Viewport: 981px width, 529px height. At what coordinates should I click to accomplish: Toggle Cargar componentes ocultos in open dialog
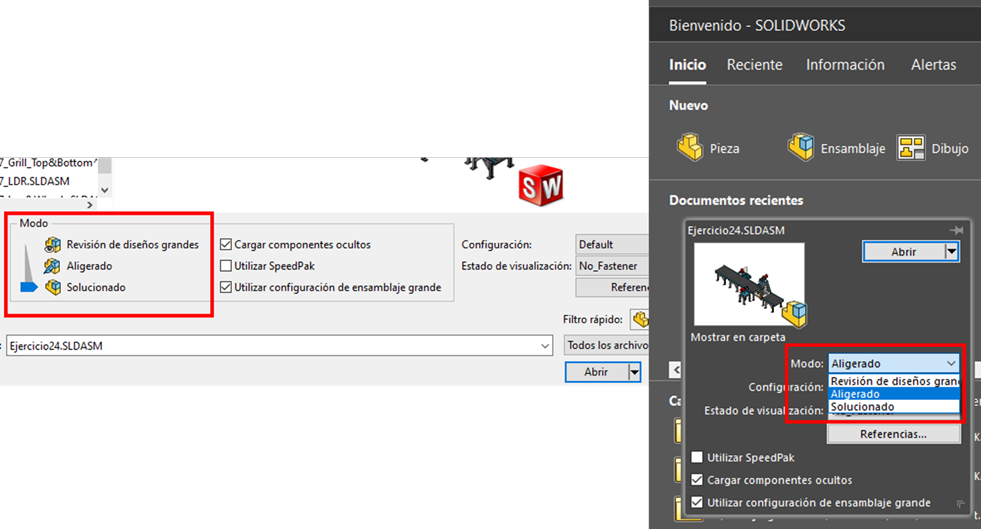tap(226, 244)
